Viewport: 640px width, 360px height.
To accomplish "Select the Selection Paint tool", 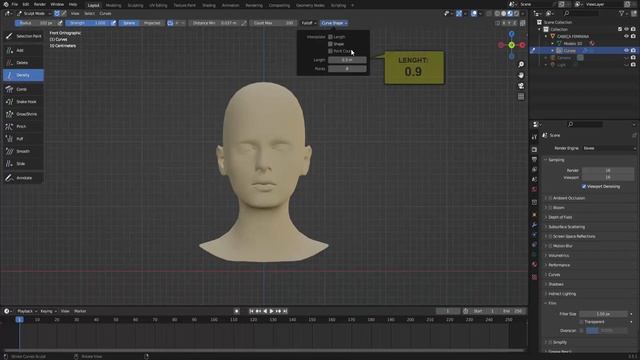I will [23, 36].
